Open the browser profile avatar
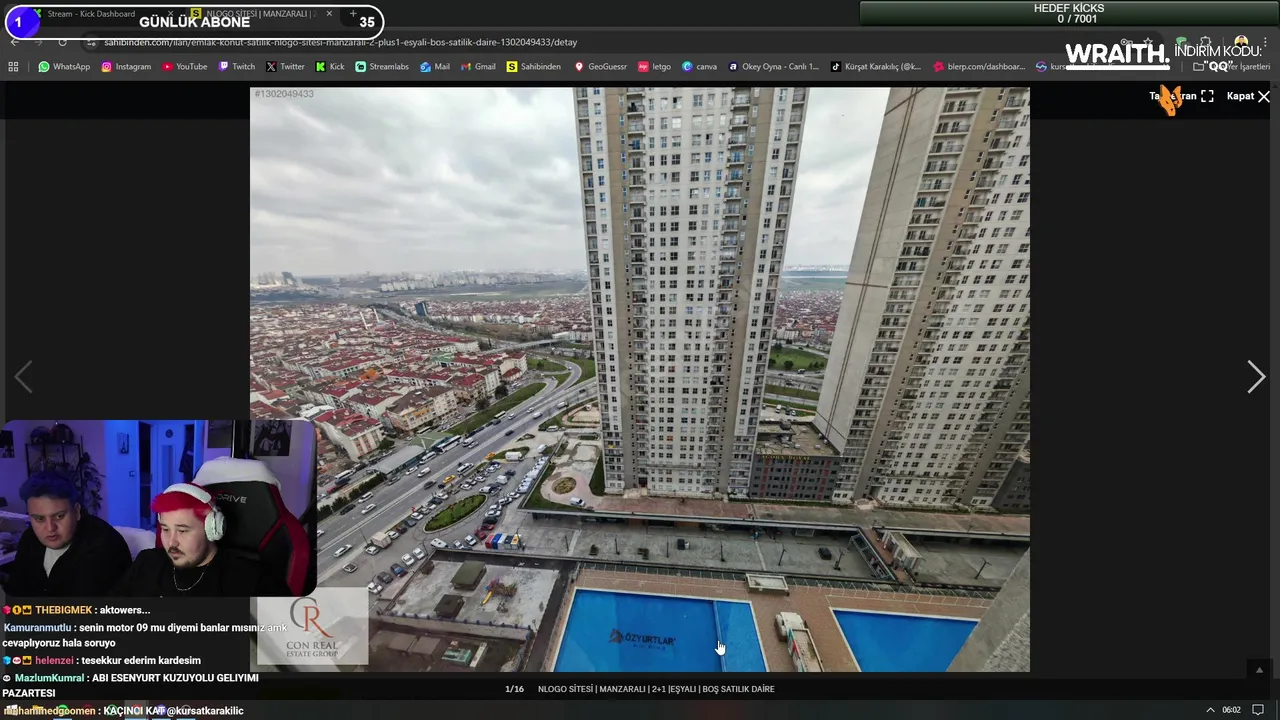 click(1241, 42)
